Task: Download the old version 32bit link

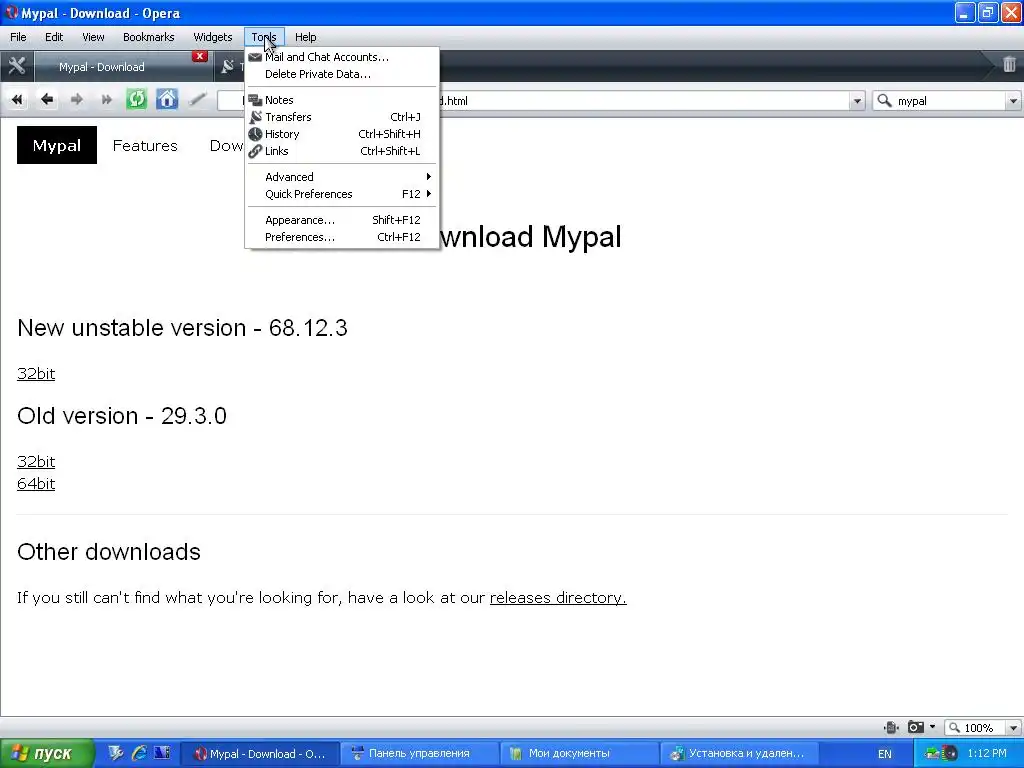Action: (36, 462)
